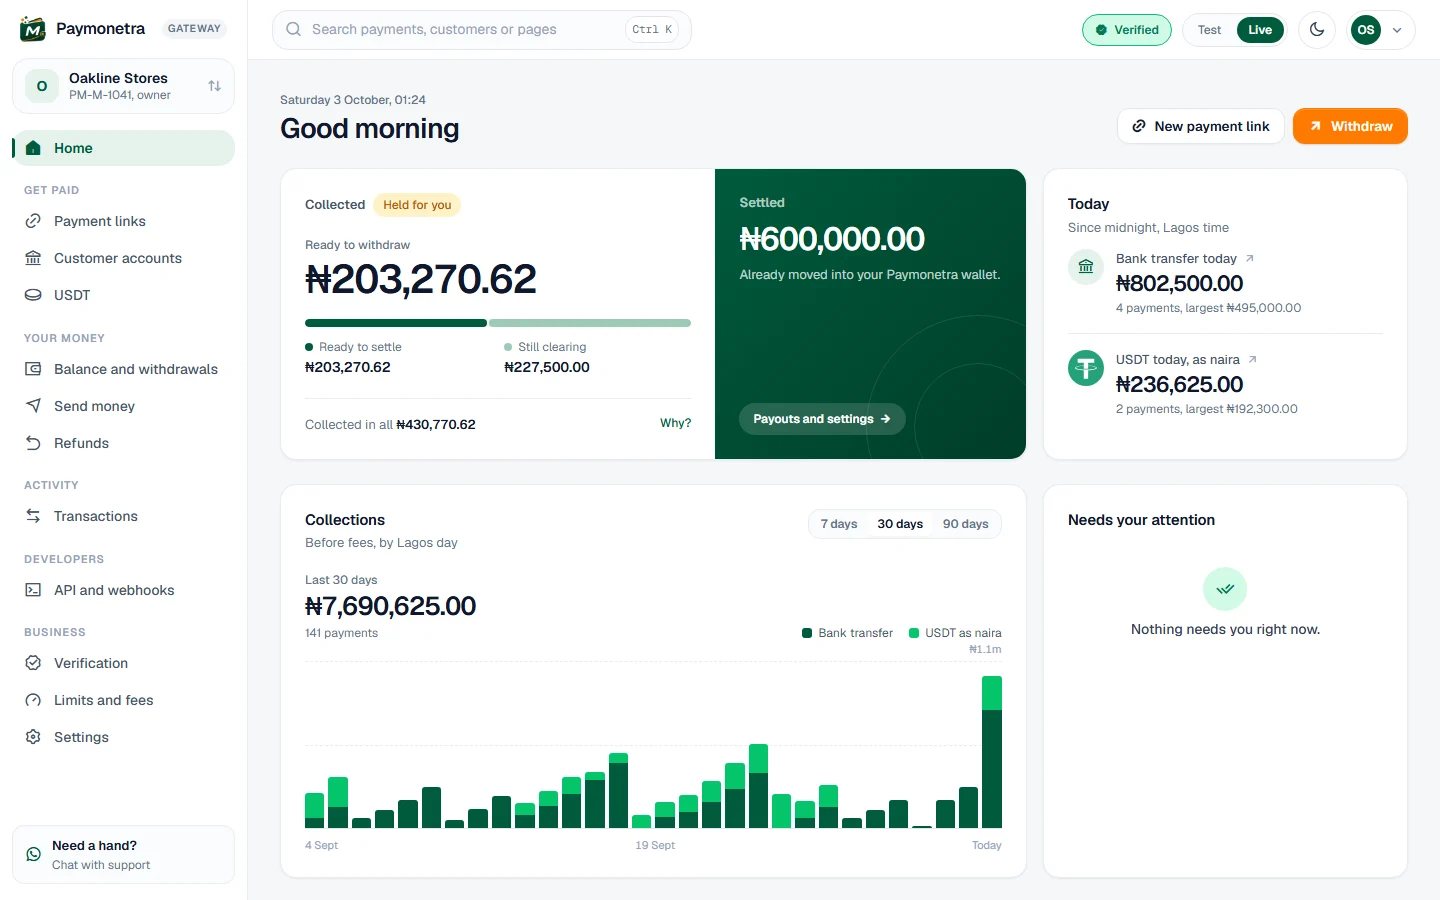The width and height of the screenshot is (1440, 900).
Task: Switch to Live mode
Action: 1260,30
